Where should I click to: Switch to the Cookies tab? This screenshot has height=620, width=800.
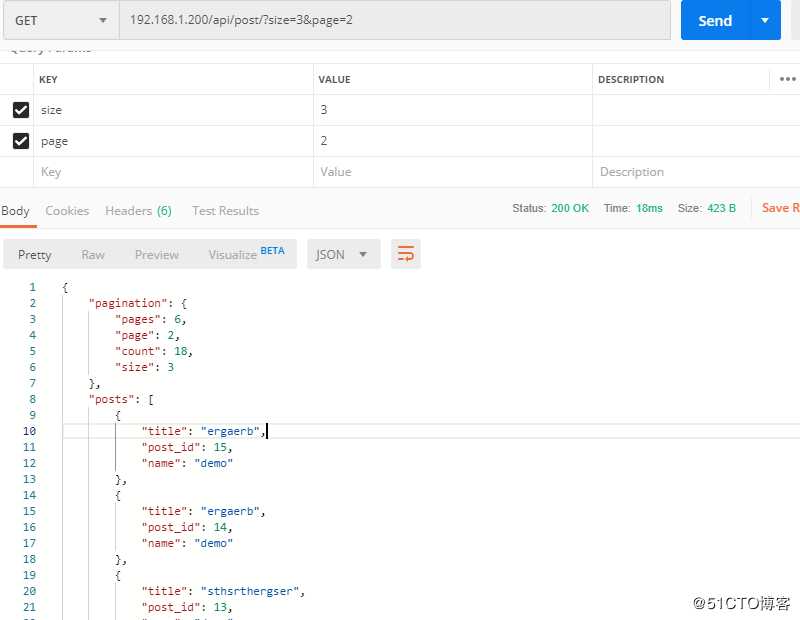(x=67, y=211)
